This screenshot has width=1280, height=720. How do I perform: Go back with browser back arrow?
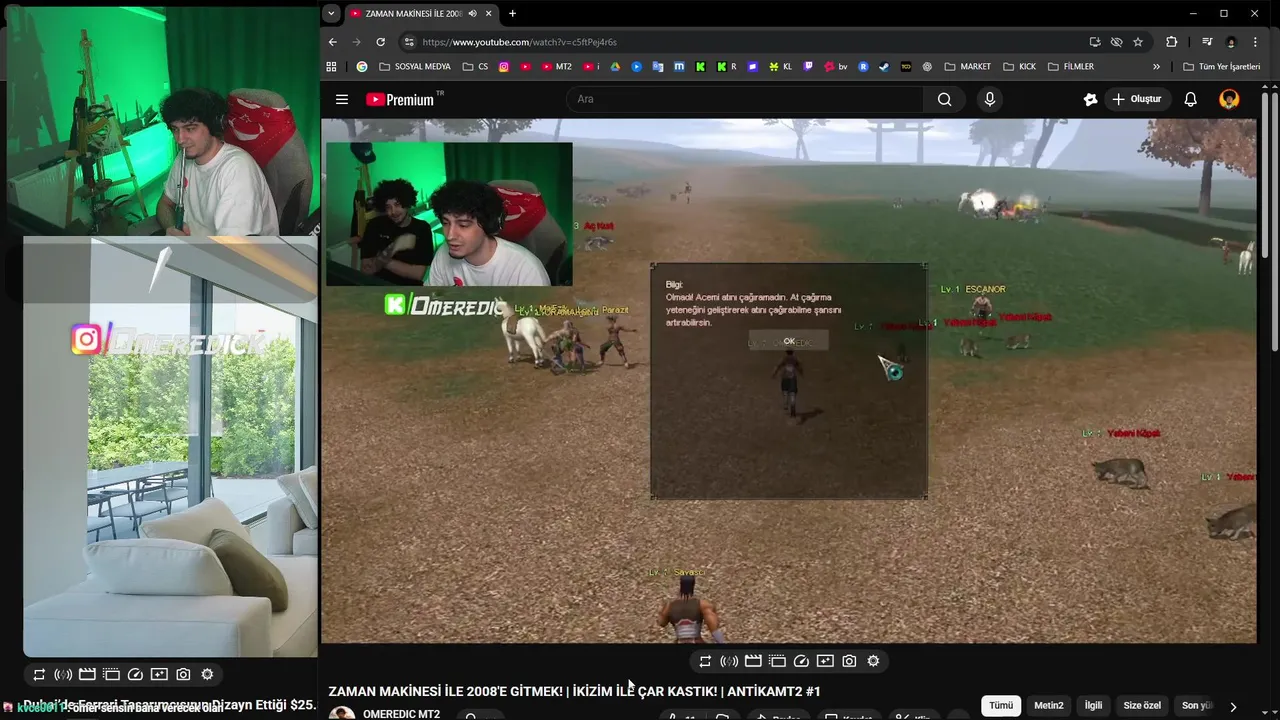[x=333, y=42]
